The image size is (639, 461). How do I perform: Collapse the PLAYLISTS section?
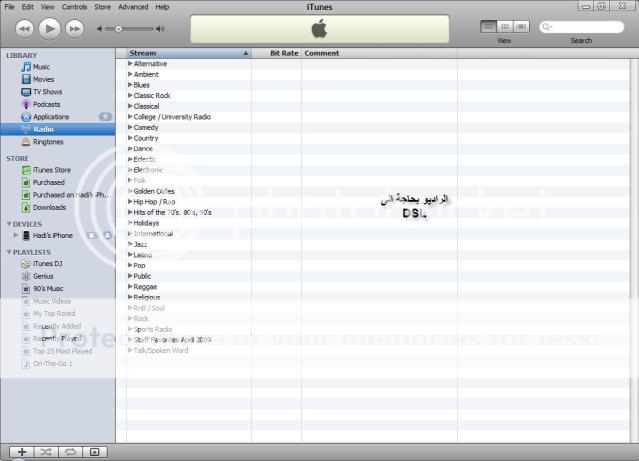point(9,252)
